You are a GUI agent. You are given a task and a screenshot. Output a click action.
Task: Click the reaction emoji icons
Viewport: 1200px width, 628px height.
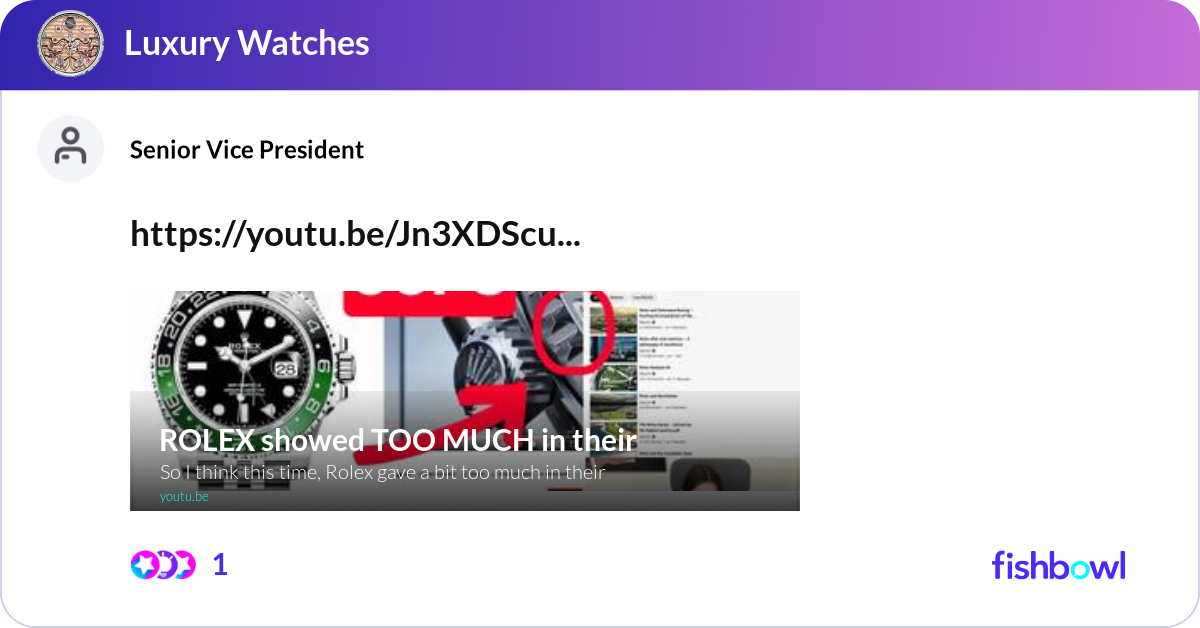click(163, 565)
